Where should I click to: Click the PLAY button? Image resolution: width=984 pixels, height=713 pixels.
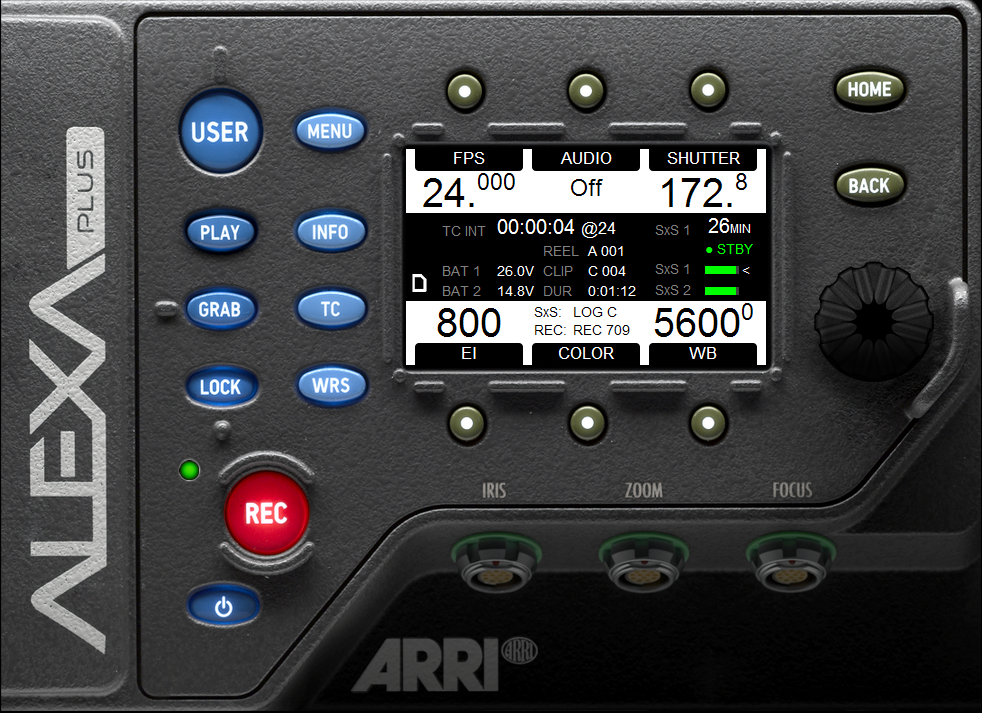click(x=220, y=232)
